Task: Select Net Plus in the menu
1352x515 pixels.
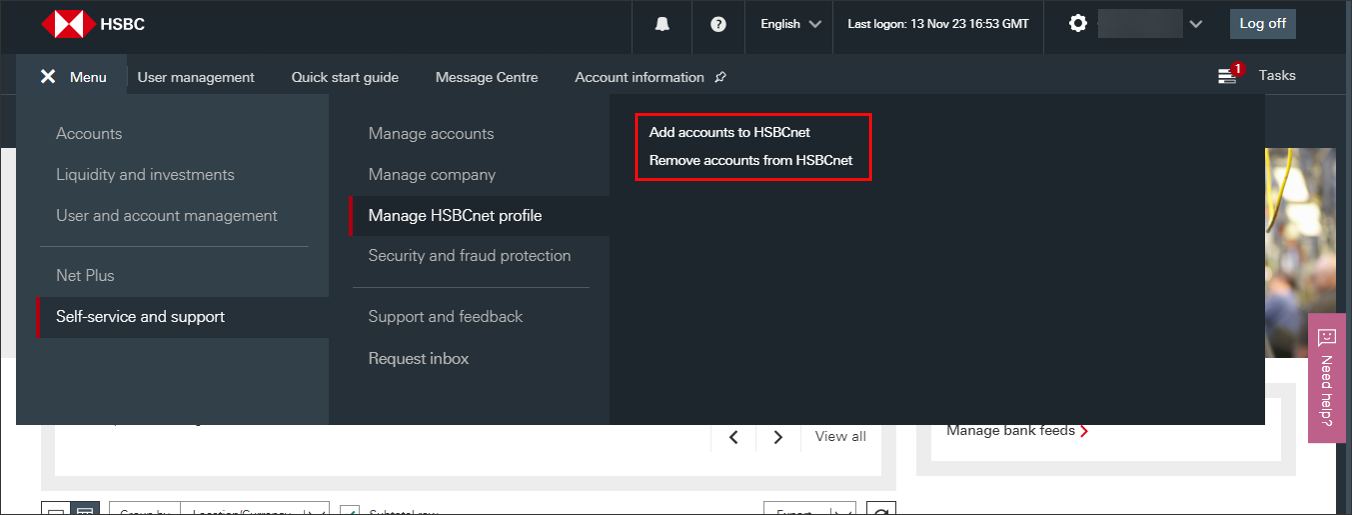Action: [x=85, y=276]
